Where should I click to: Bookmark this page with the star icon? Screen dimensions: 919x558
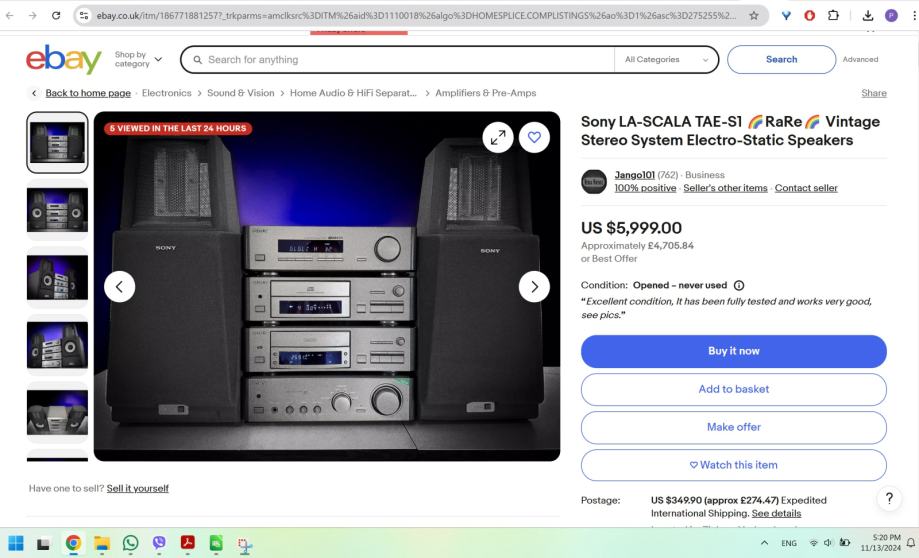pyautogui.click(x=754, y=16)
